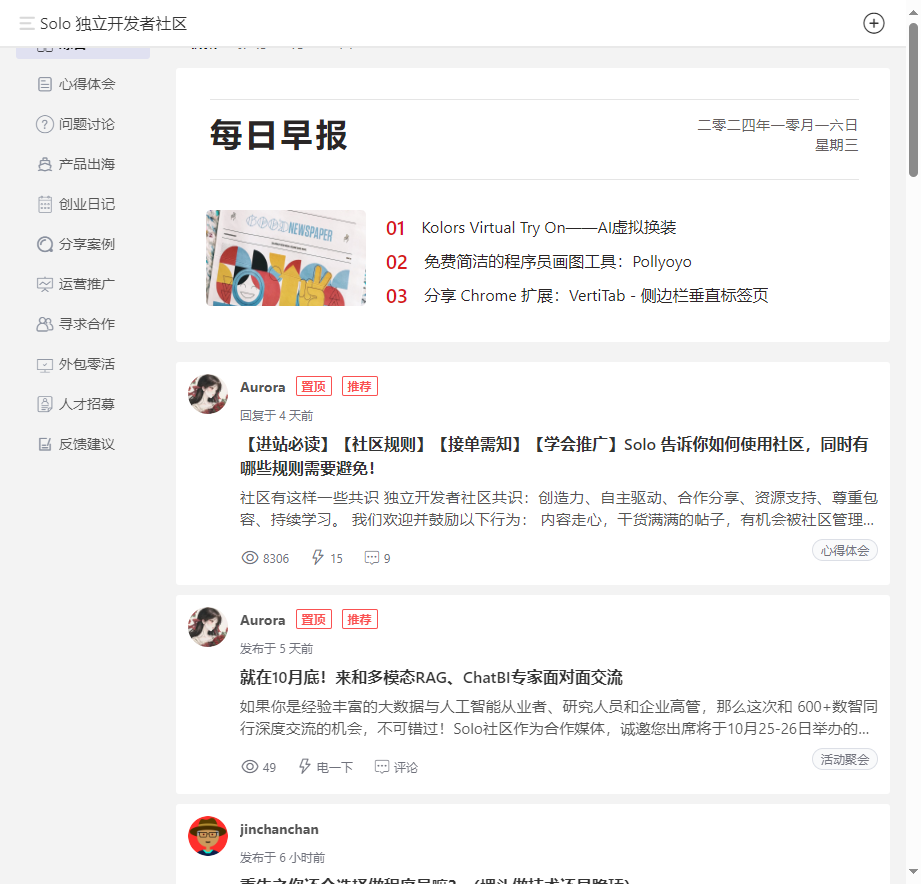Open the 产品出海 sidebar category

[83, 164]
